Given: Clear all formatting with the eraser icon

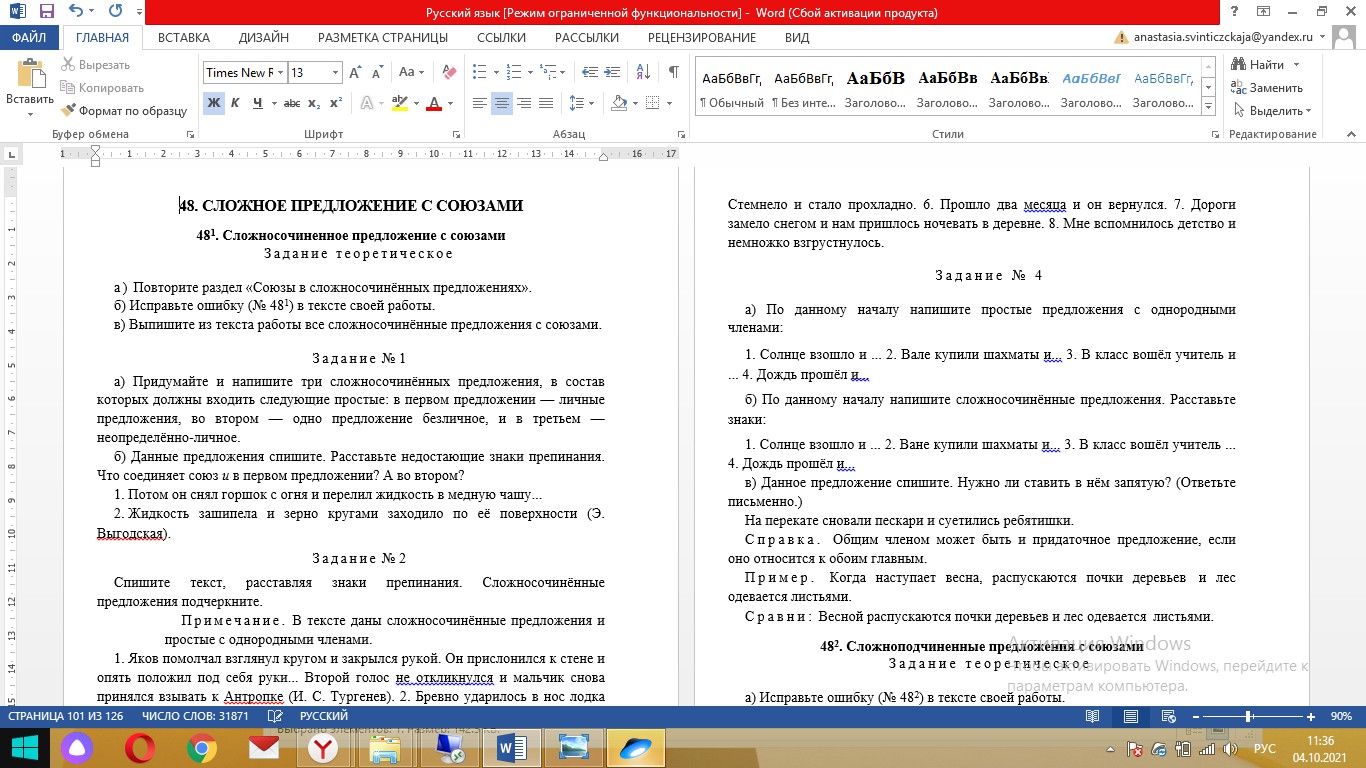Looking at the screenshot, I should point(449,73).
